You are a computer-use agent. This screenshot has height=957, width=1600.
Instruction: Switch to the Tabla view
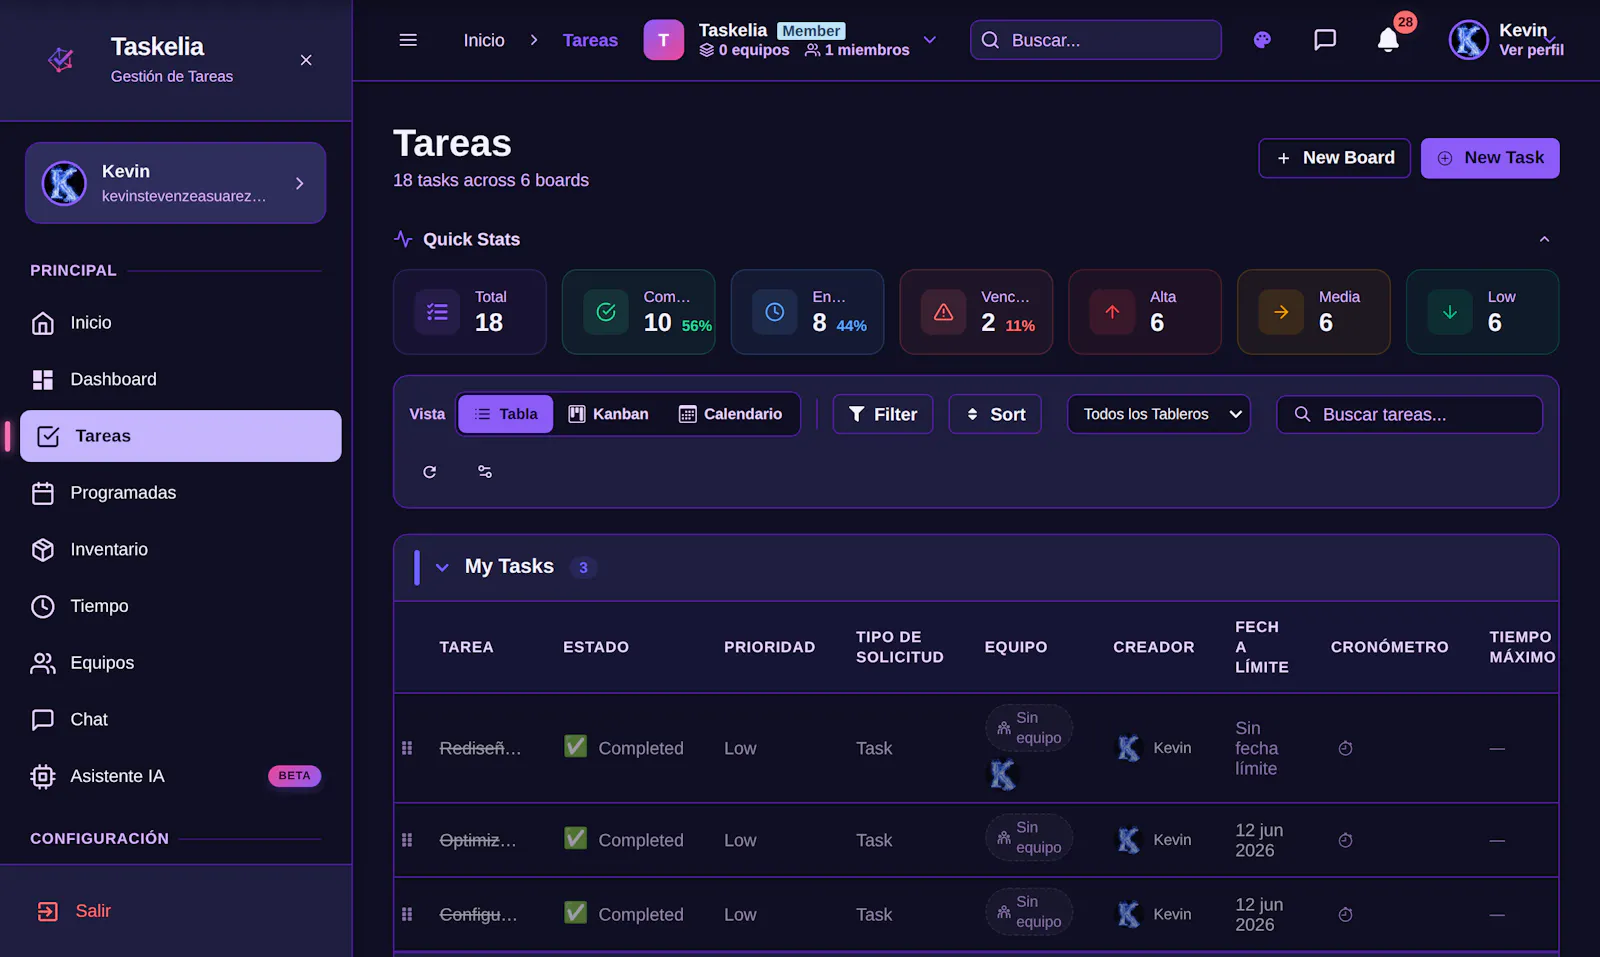(505, 414)
